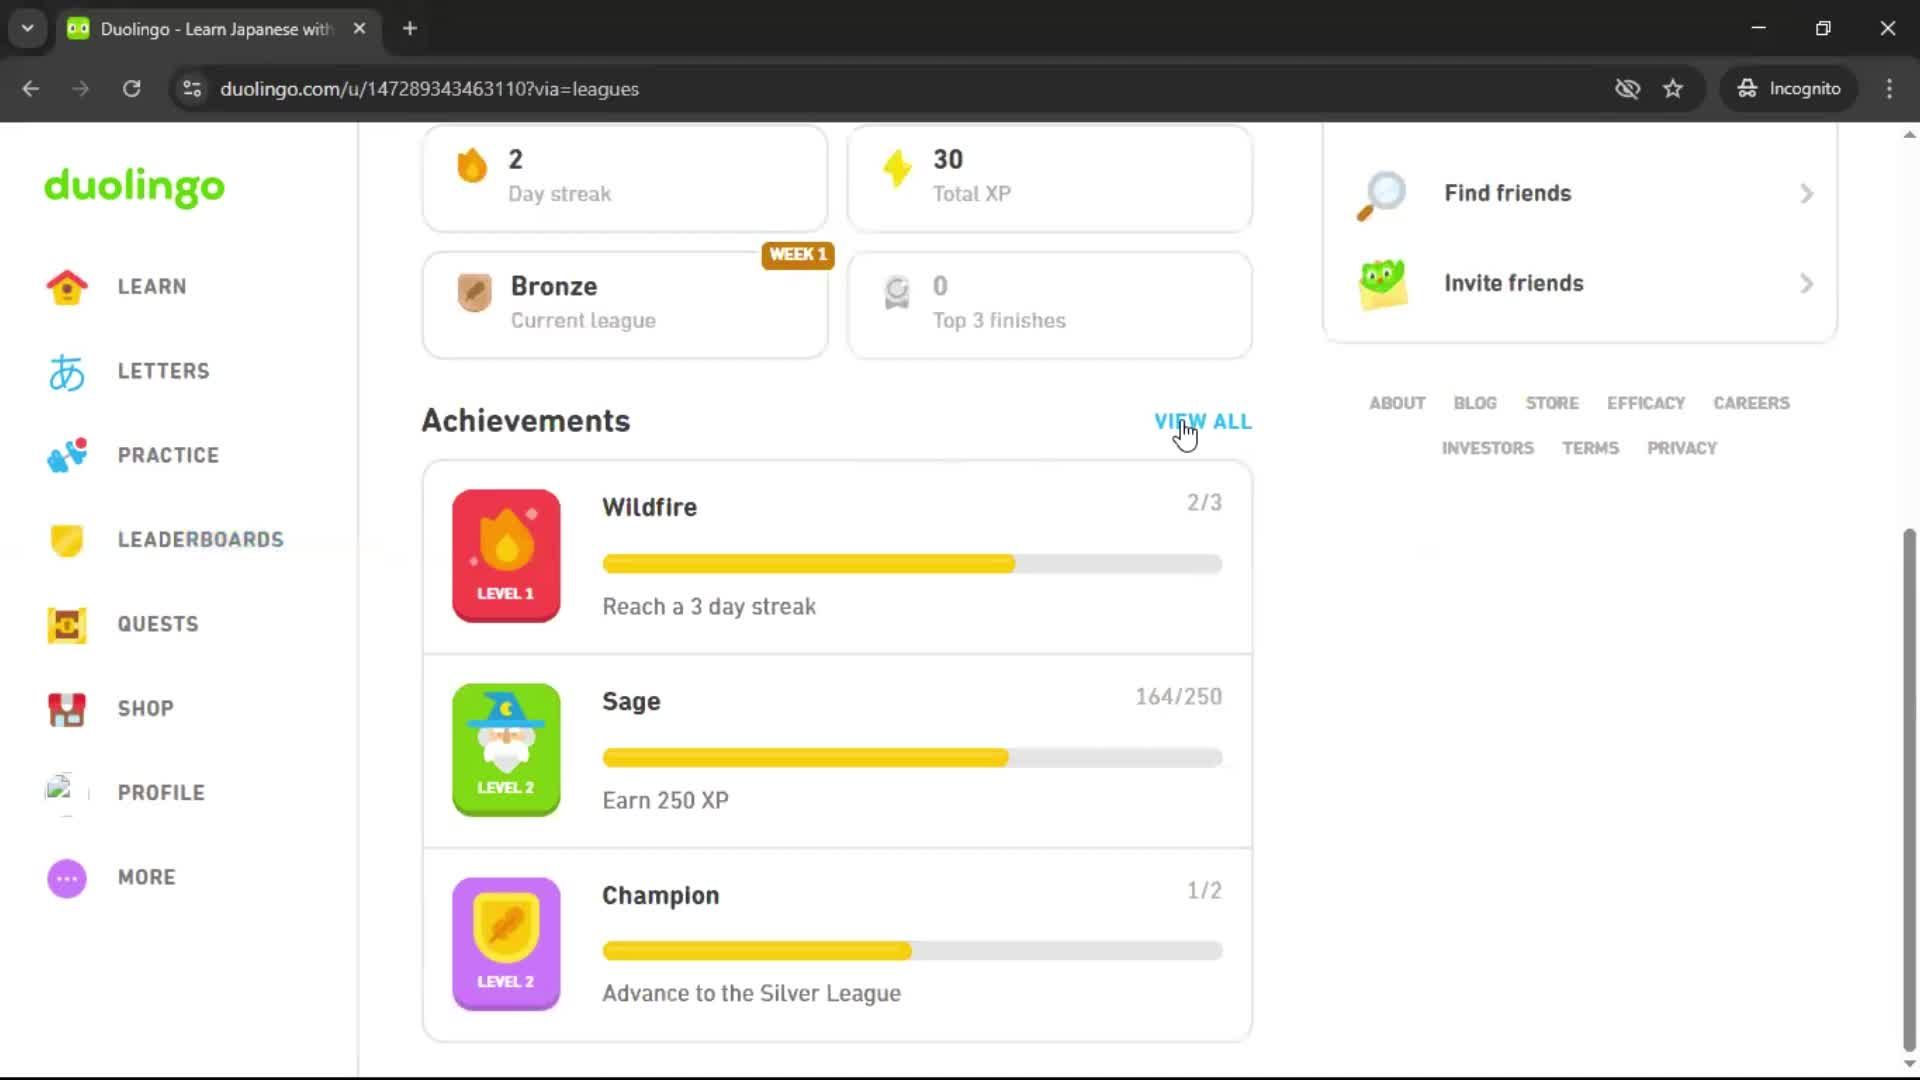The image size is (1920, 1080).
Task: Click the Practice dumbbell icon
Action: 65,455
